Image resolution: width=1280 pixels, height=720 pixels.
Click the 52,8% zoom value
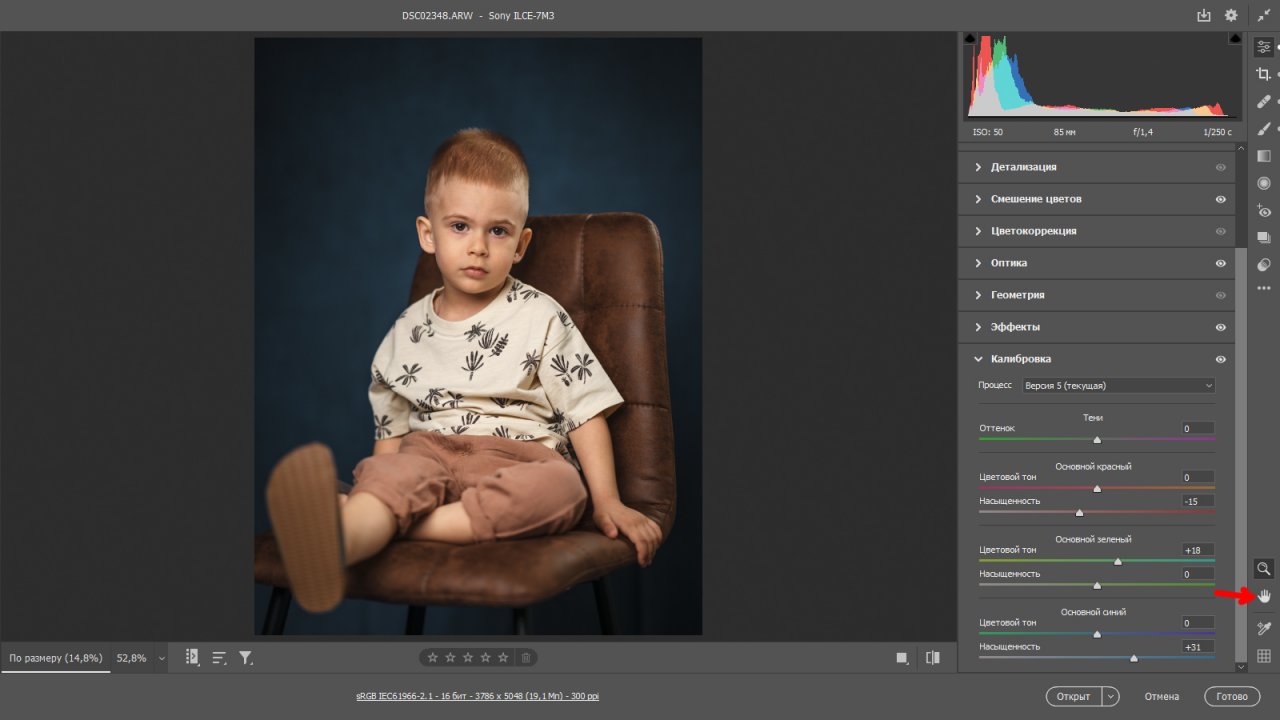pos(131,658)
